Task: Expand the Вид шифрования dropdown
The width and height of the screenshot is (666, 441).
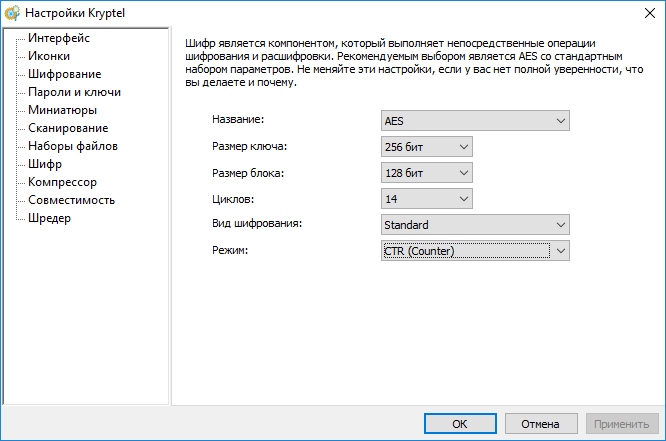Action: coord(476,225)
